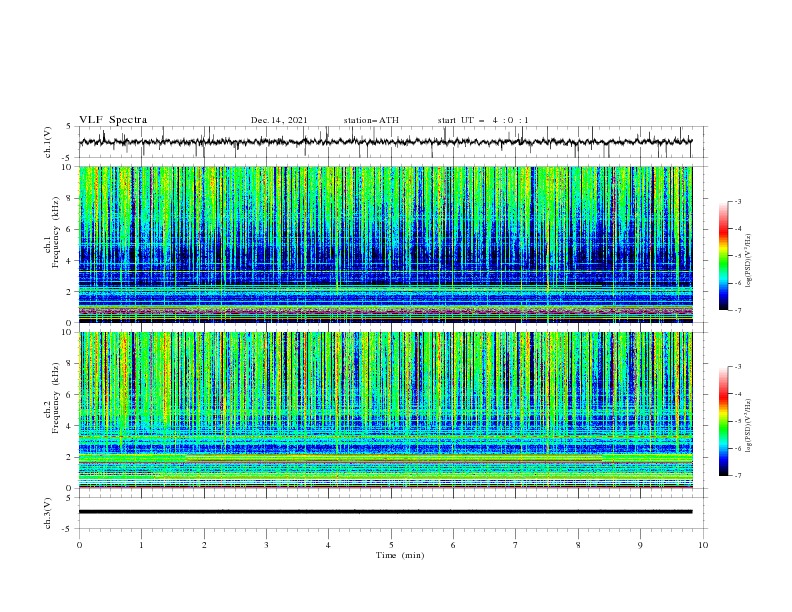The width and height of the screenshot is (792, 612).
Task: Select the ch.2 "Frequency (kHz)" axis label
Action: pyautogui.click(x=56, y=397)
